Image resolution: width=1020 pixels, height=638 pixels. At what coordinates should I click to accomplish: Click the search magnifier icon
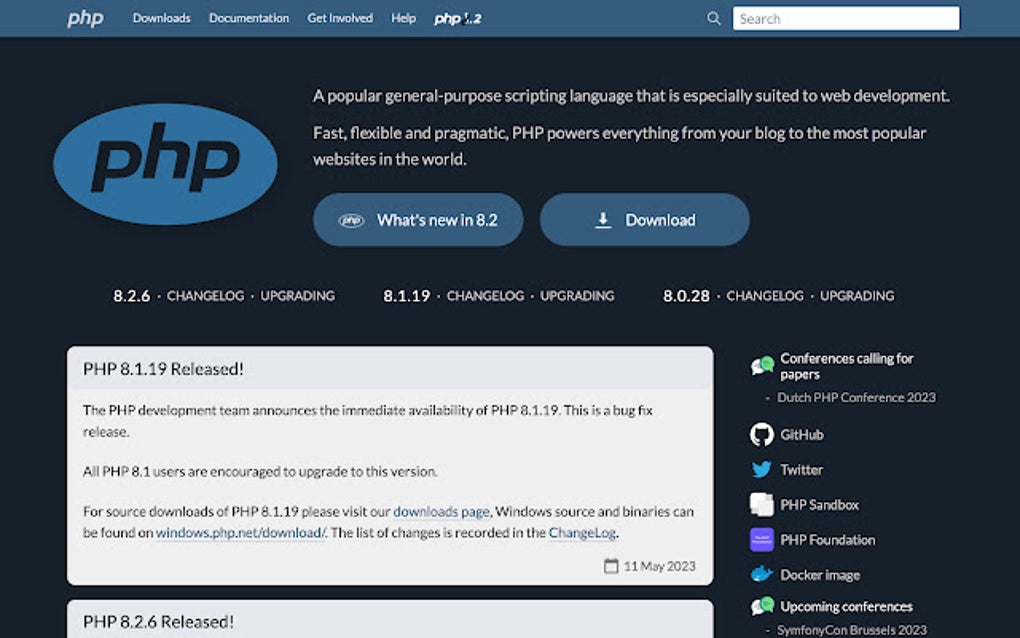(713, 18)
